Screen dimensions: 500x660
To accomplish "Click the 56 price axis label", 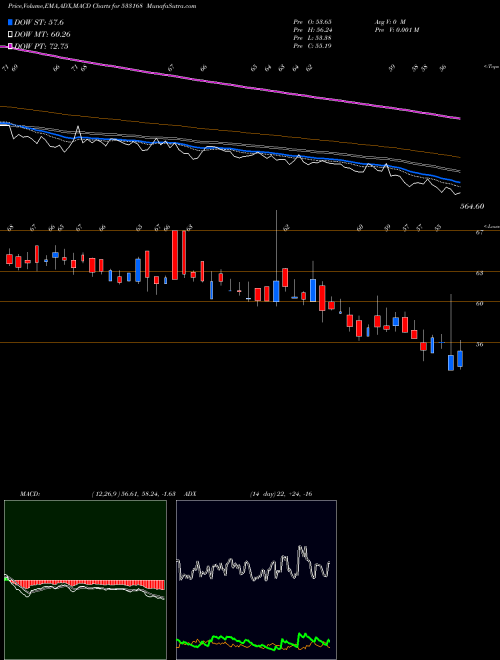I will [x=479, y=345].
